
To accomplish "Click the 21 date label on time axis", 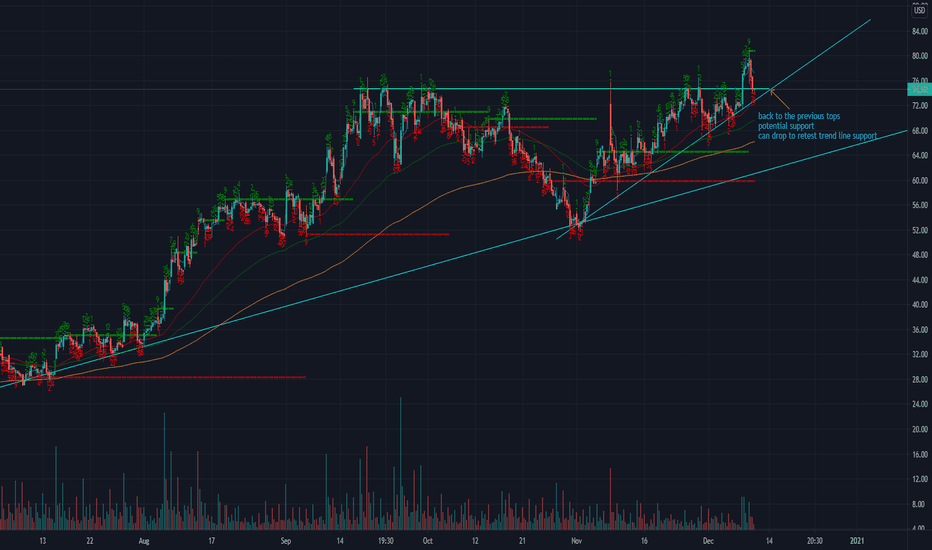I will tap(522, 541).
